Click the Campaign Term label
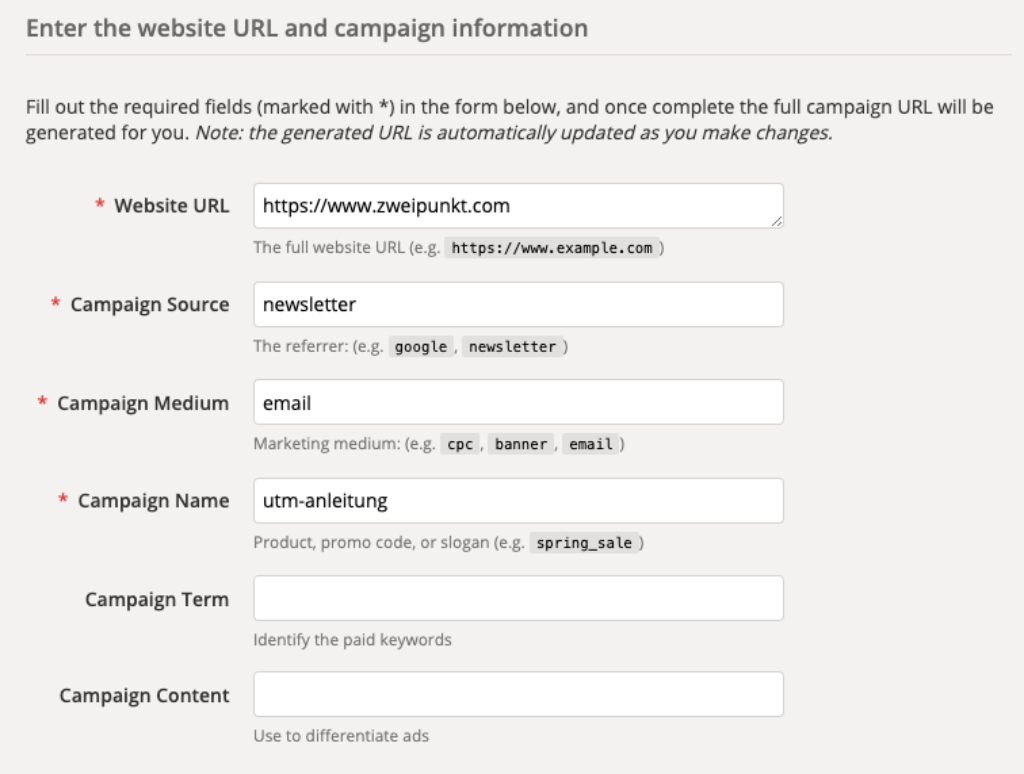This screenshot has height=774, width=1024. click(157, 600)
